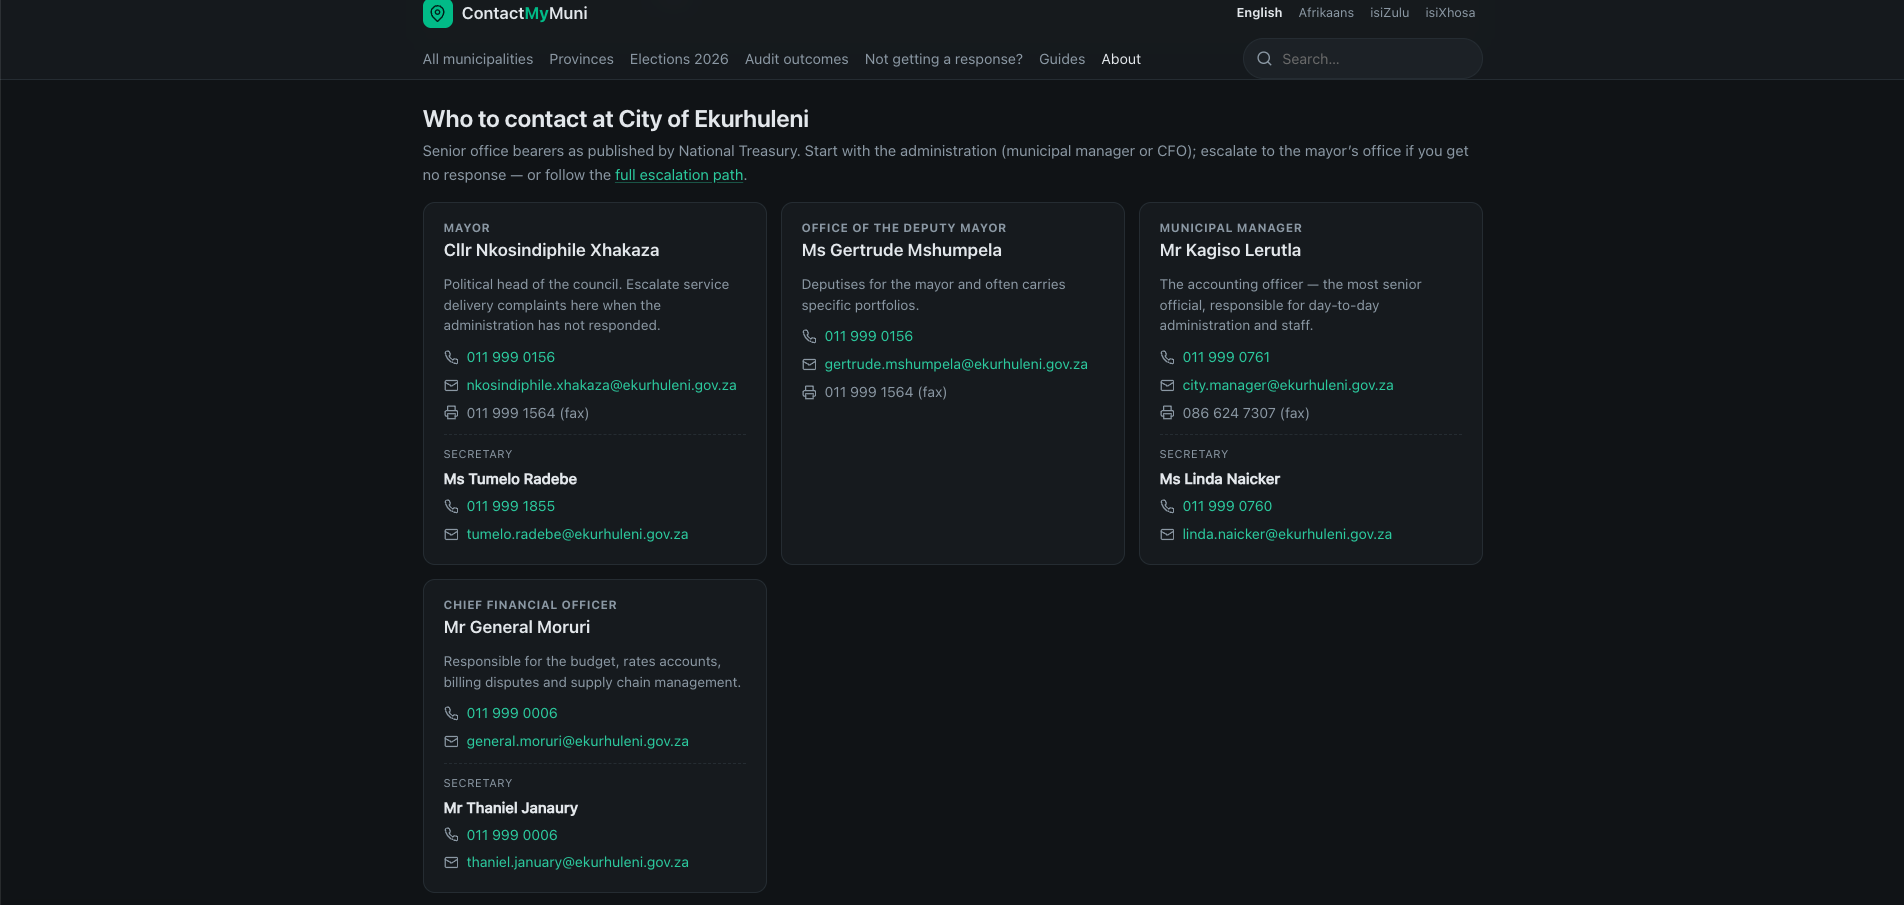Follow the full escalation path link
Viewport: 1904px width, 905px height.
tap(679, 175)
